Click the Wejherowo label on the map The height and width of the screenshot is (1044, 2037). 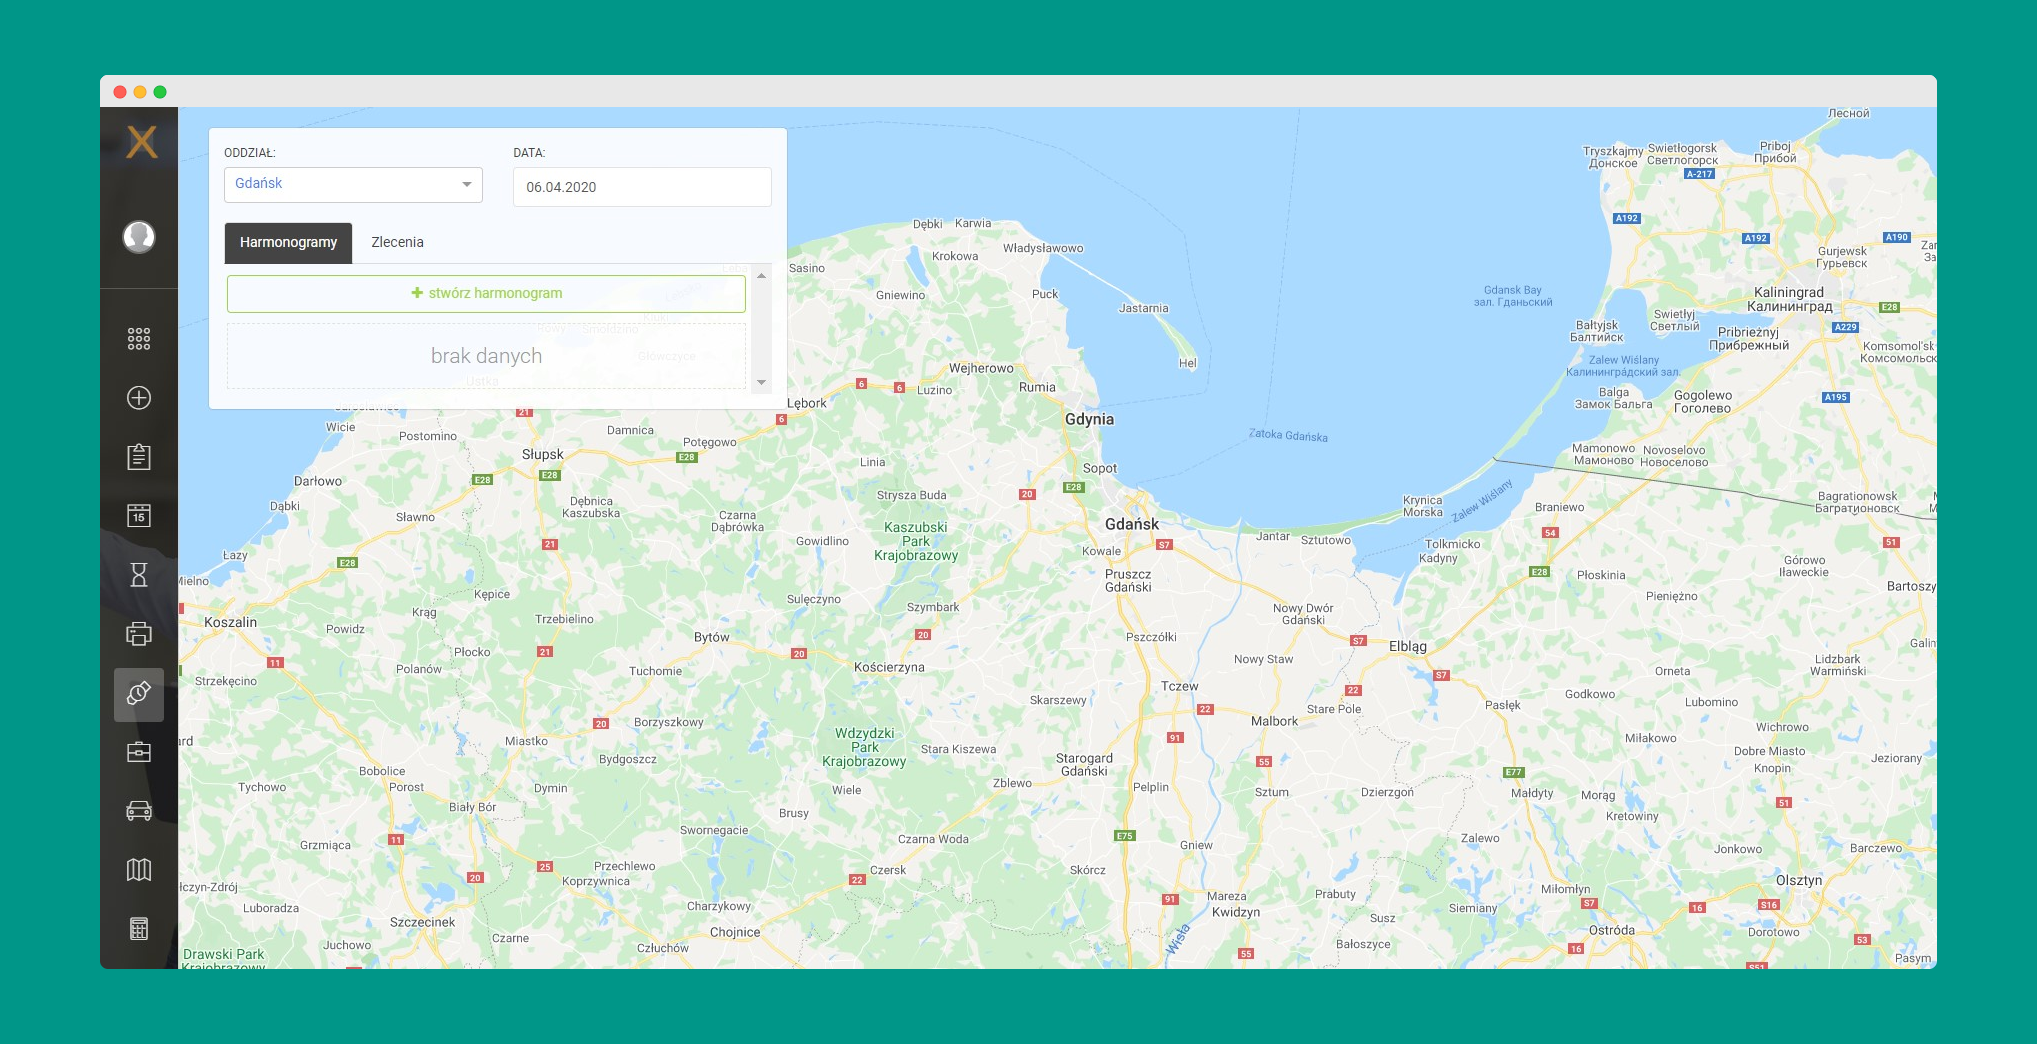tap(980, 369)
